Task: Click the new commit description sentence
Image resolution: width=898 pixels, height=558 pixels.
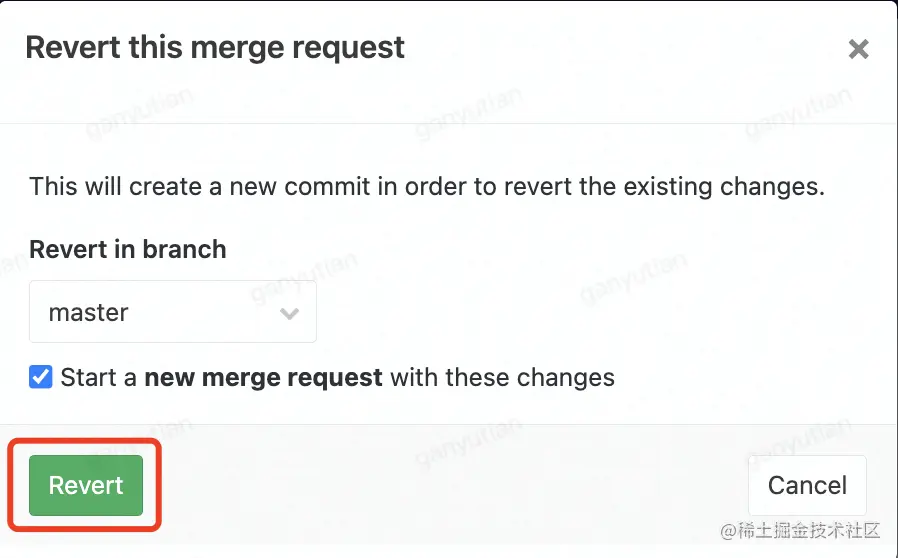Action: [427, 187]
